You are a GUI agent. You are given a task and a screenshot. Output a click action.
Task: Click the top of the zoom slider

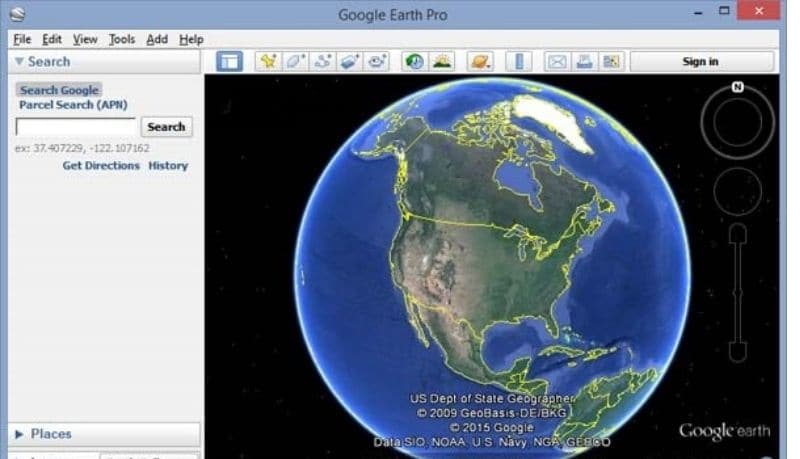click(738, 234)
